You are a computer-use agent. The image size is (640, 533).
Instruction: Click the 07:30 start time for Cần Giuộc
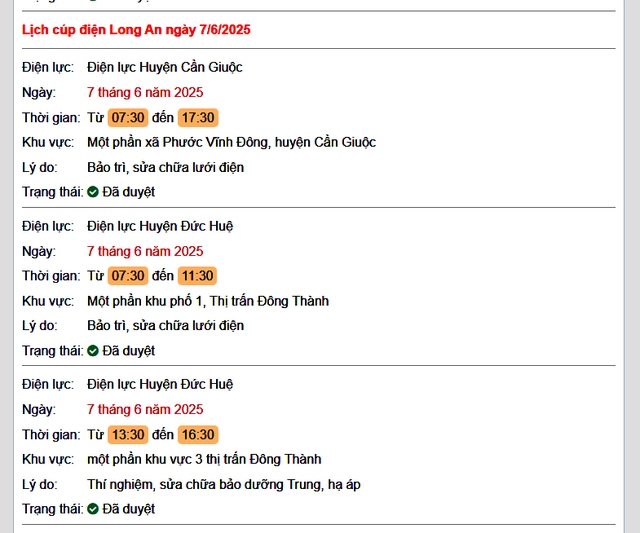(128, 118)
